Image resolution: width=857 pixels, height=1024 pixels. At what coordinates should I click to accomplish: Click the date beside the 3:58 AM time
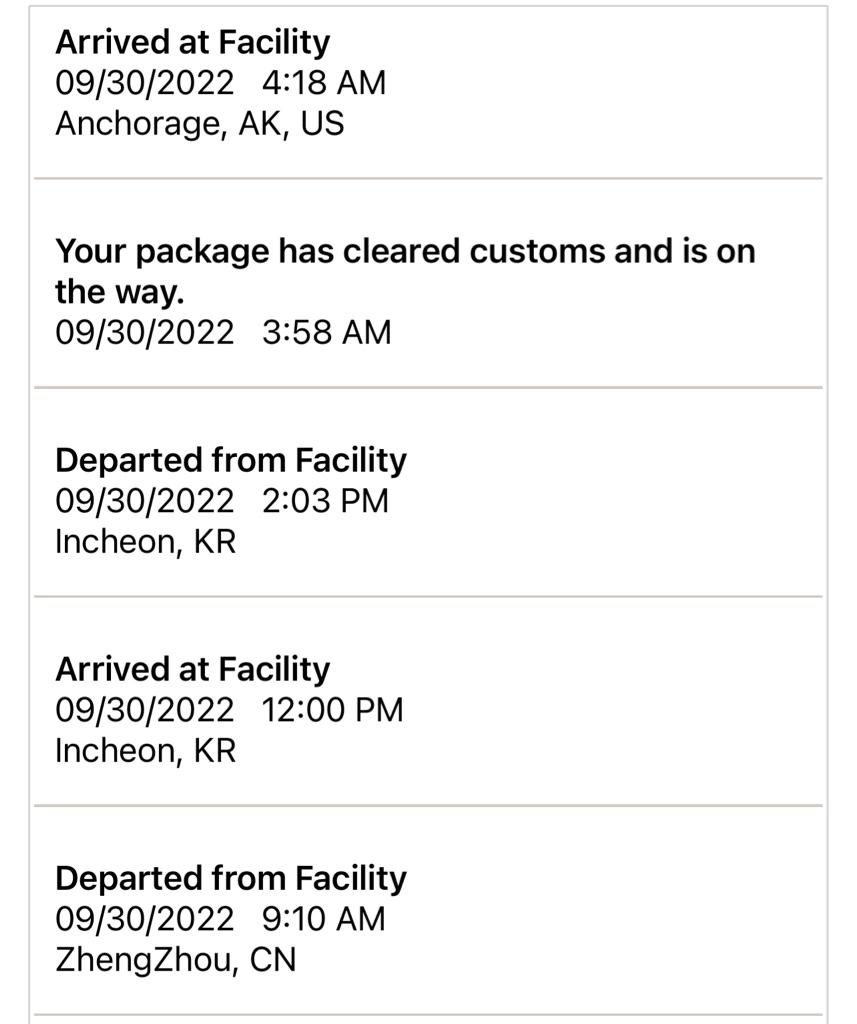click(144, 332)
